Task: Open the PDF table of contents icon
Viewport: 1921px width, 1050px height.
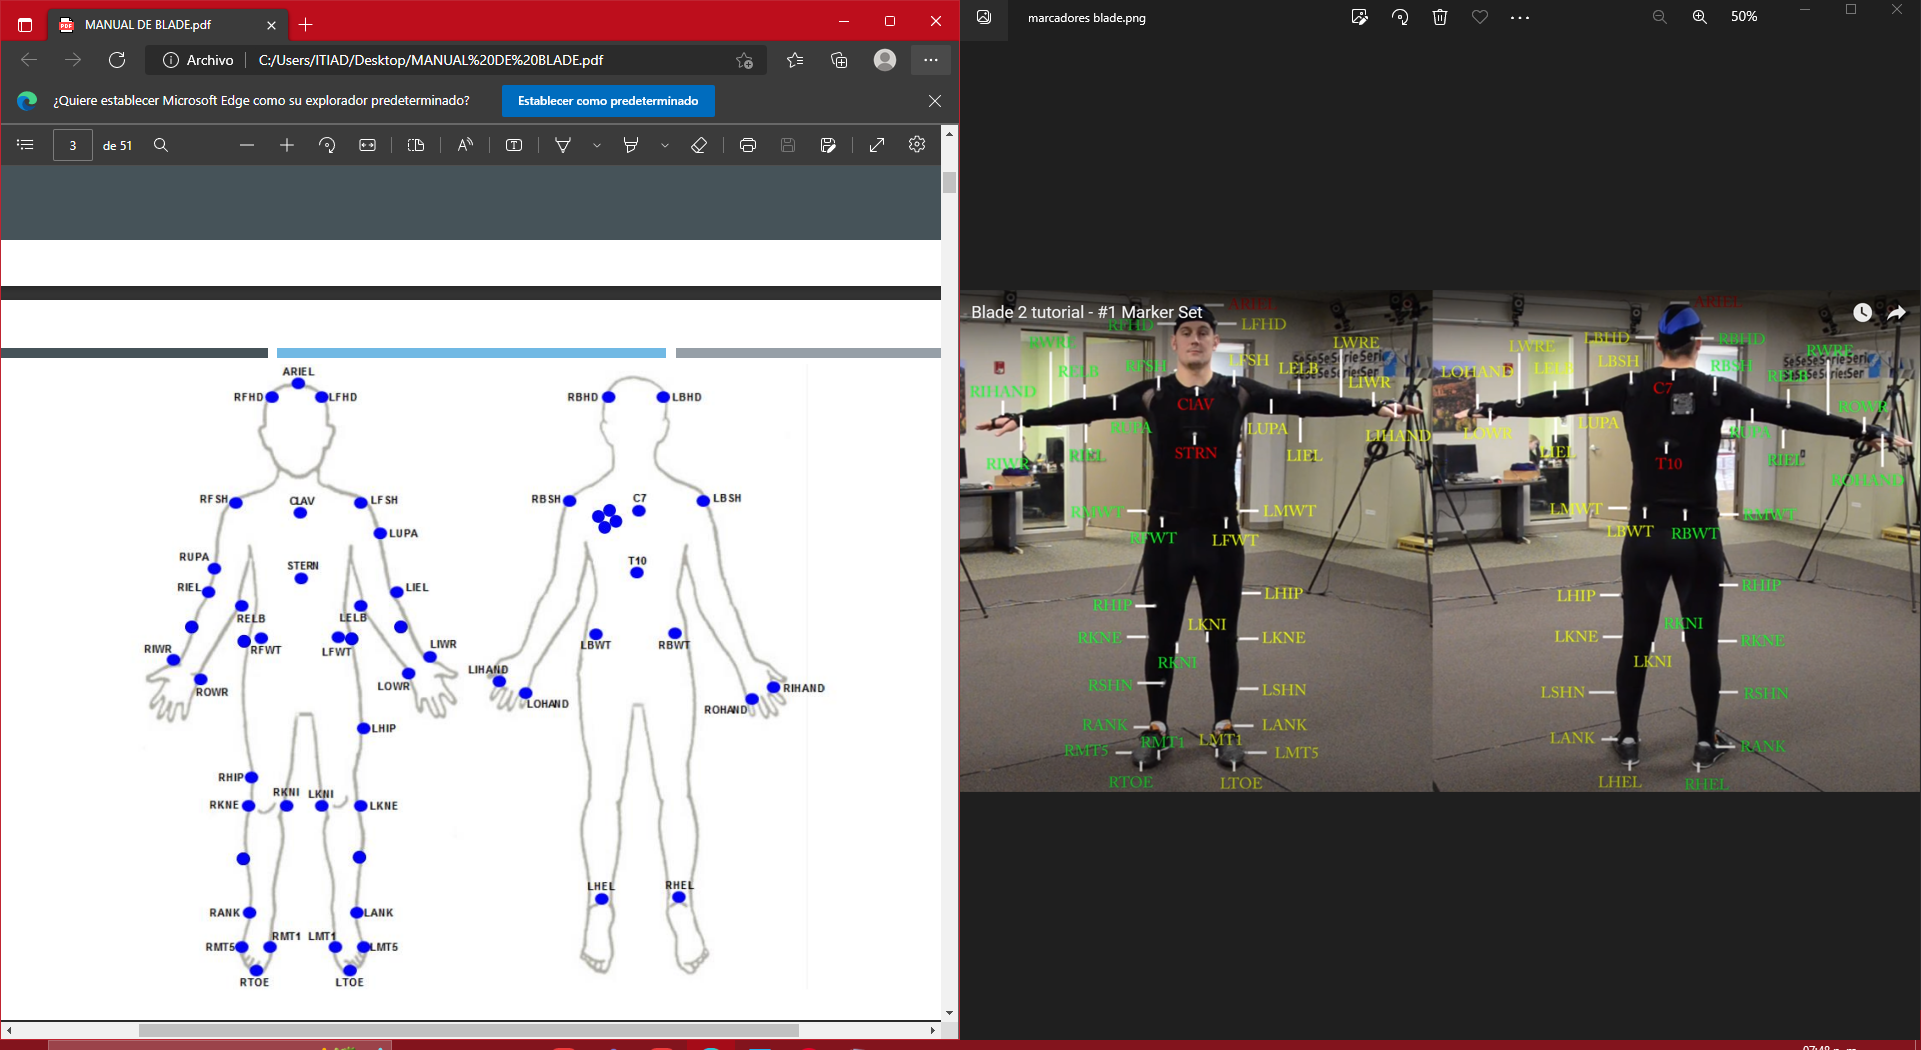Action: 25,145
